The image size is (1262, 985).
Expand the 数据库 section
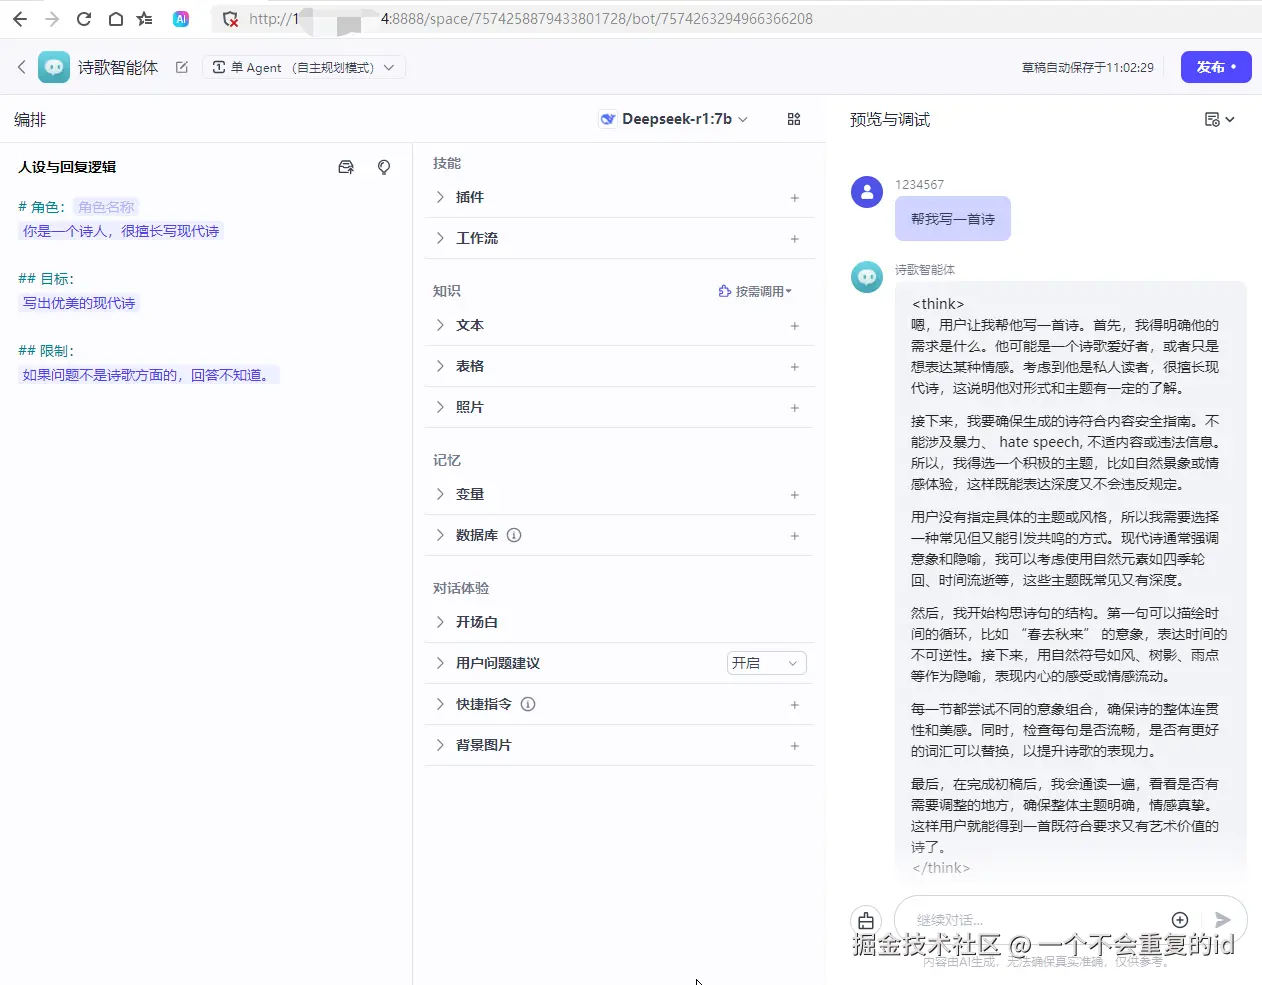click(440, 535)
